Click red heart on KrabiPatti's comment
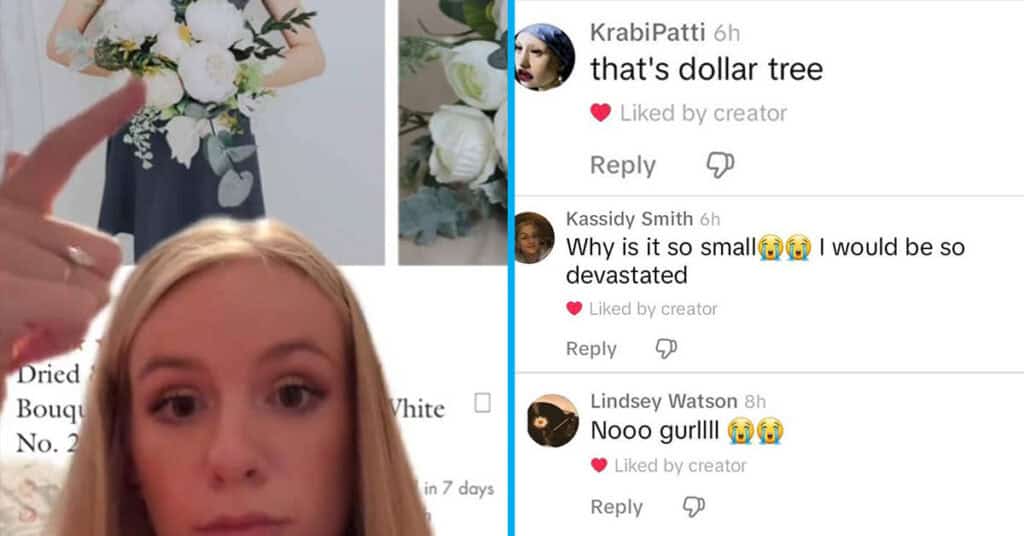Screen dimensions: 1024x536 coord(601,113)
